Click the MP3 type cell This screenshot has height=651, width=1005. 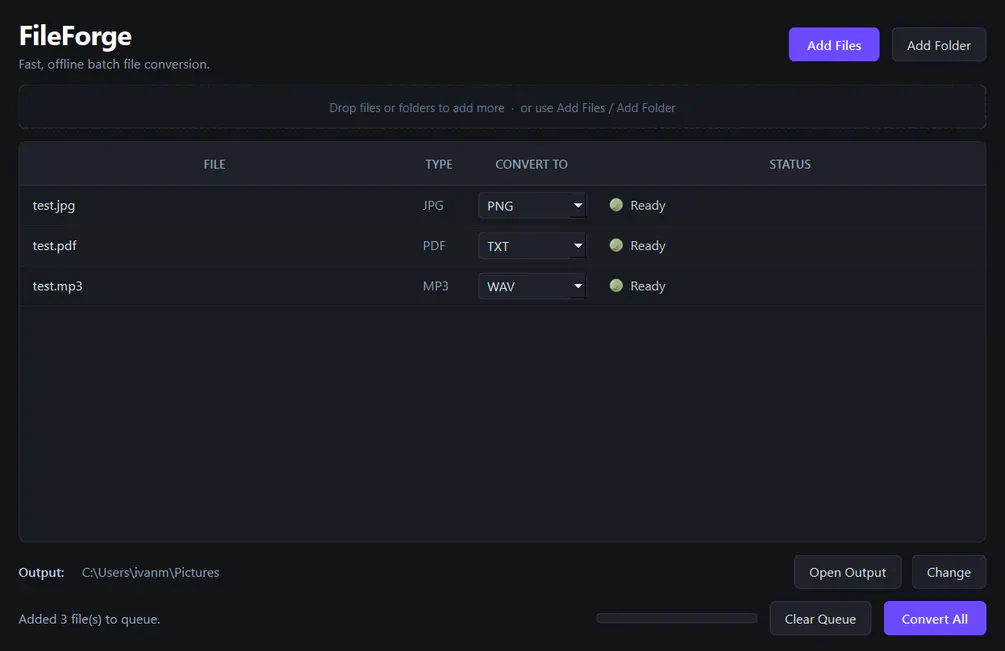(x=435, y=286)
